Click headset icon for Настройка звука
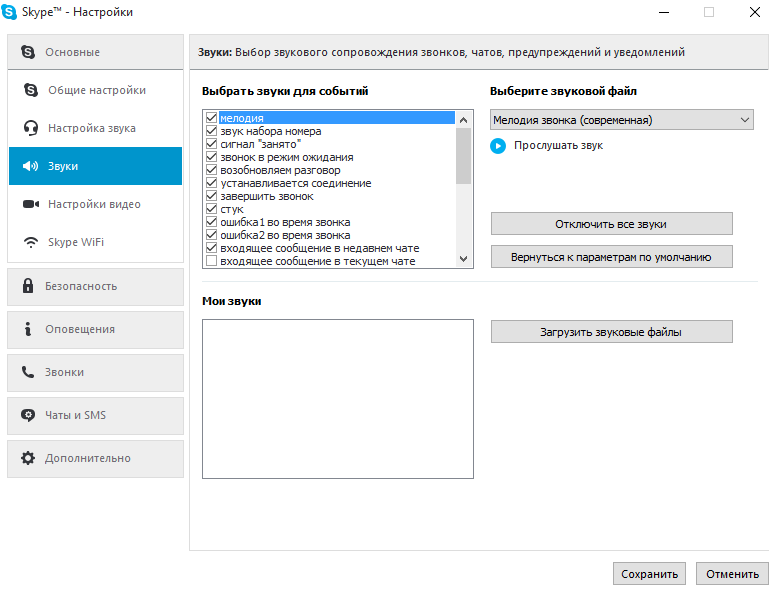This screenshot has height=595, width=777. click(31, 128)
